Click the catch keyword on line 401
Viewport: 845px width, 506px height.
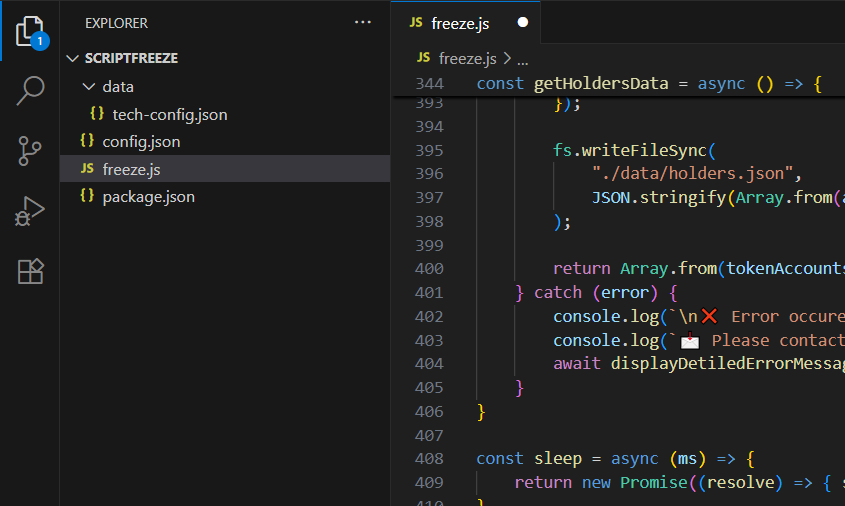pos(558,293)
